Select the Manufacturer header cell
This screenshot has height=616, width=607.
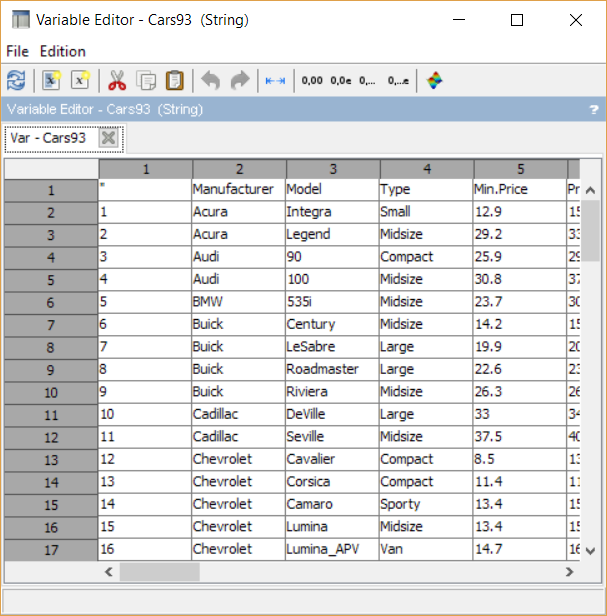(x=238, y=190)
